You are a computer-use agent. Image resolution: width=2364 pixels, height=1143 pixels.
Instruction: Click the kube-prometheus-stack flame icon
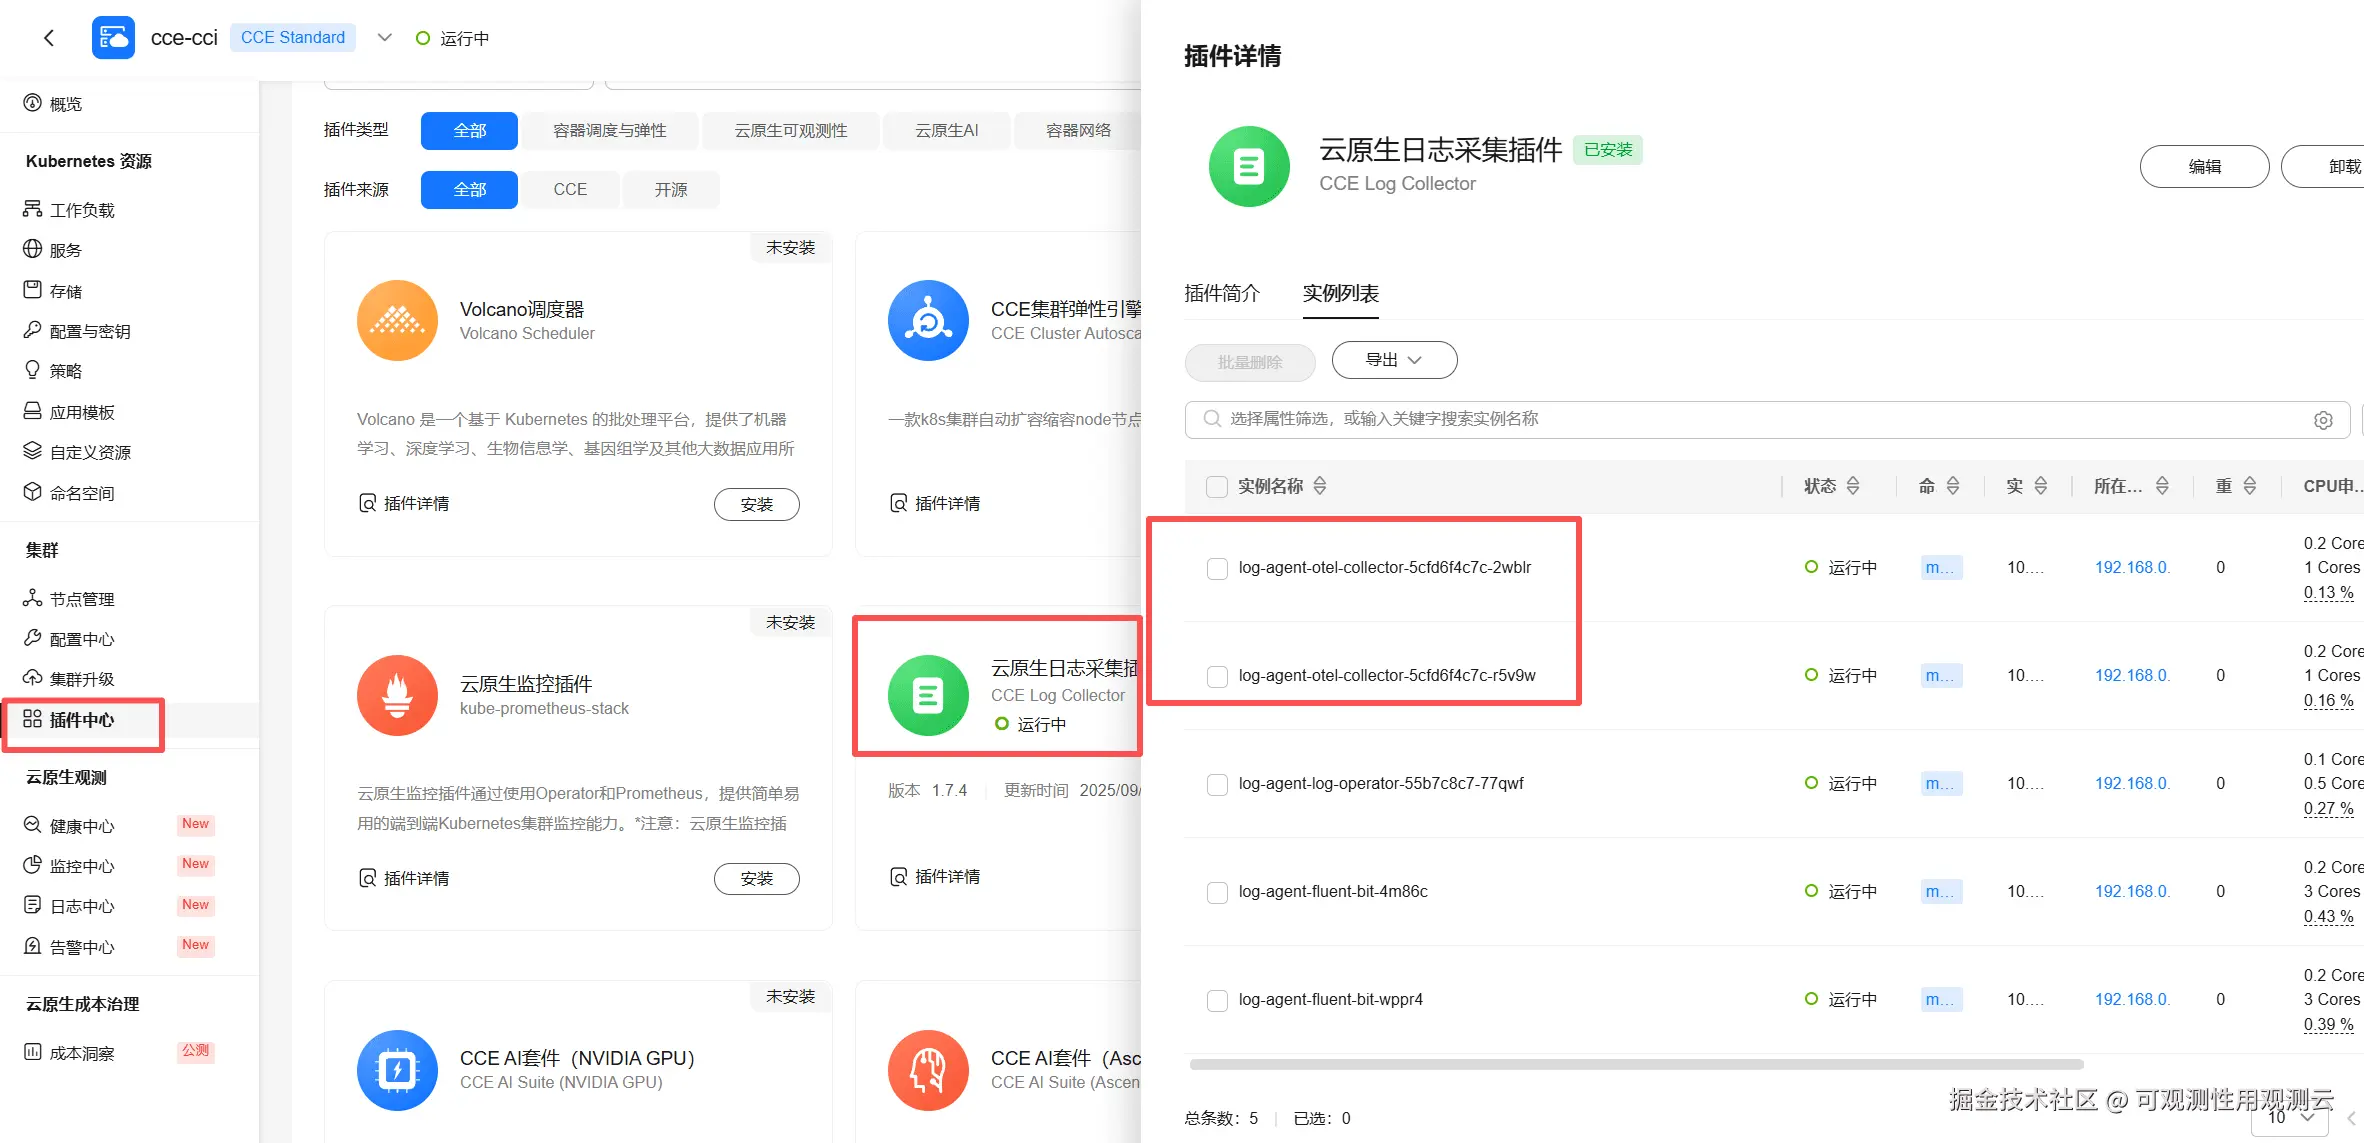click(x=397, y=695)
